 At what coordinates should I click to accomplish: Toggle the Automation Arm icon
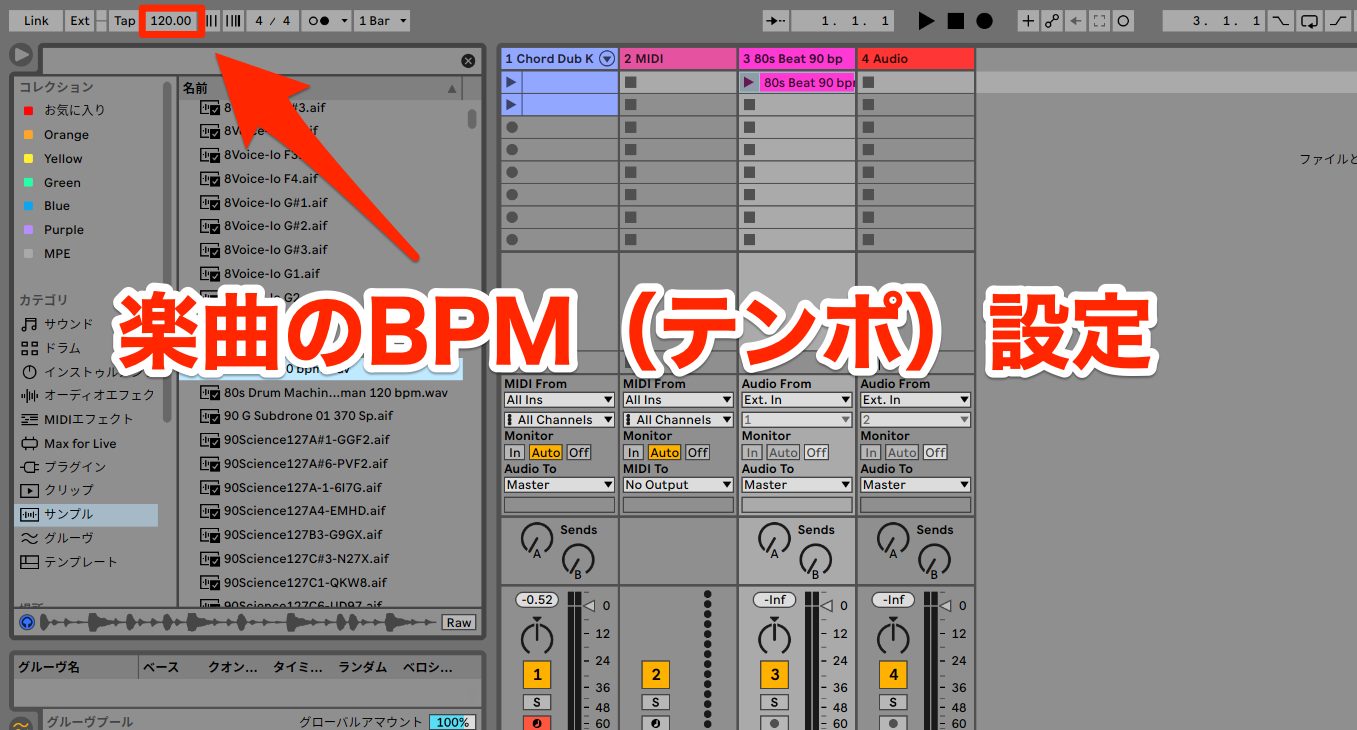1052,20
